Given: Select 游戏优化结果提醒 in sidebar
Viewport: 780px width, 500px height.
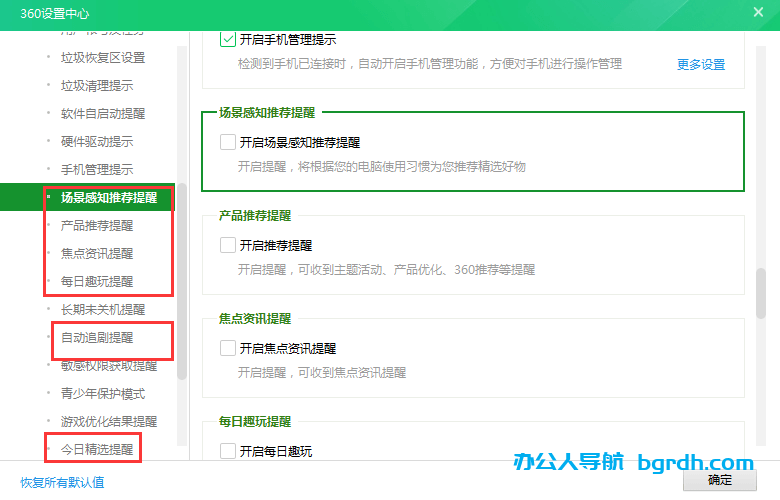Looking at the screenshot, I should tap(109, 421).
